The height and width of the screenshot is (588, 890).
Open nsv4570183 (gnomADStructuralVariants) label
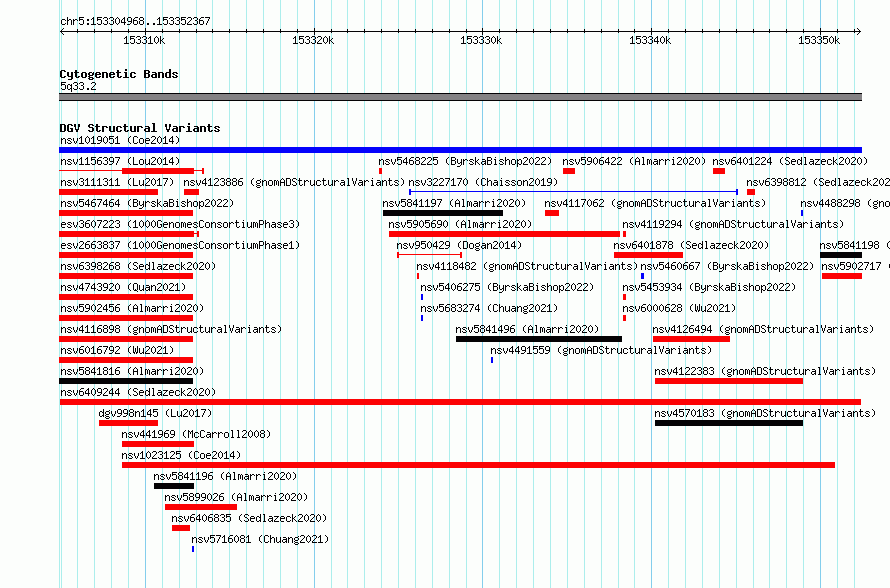tap(765, 413)
